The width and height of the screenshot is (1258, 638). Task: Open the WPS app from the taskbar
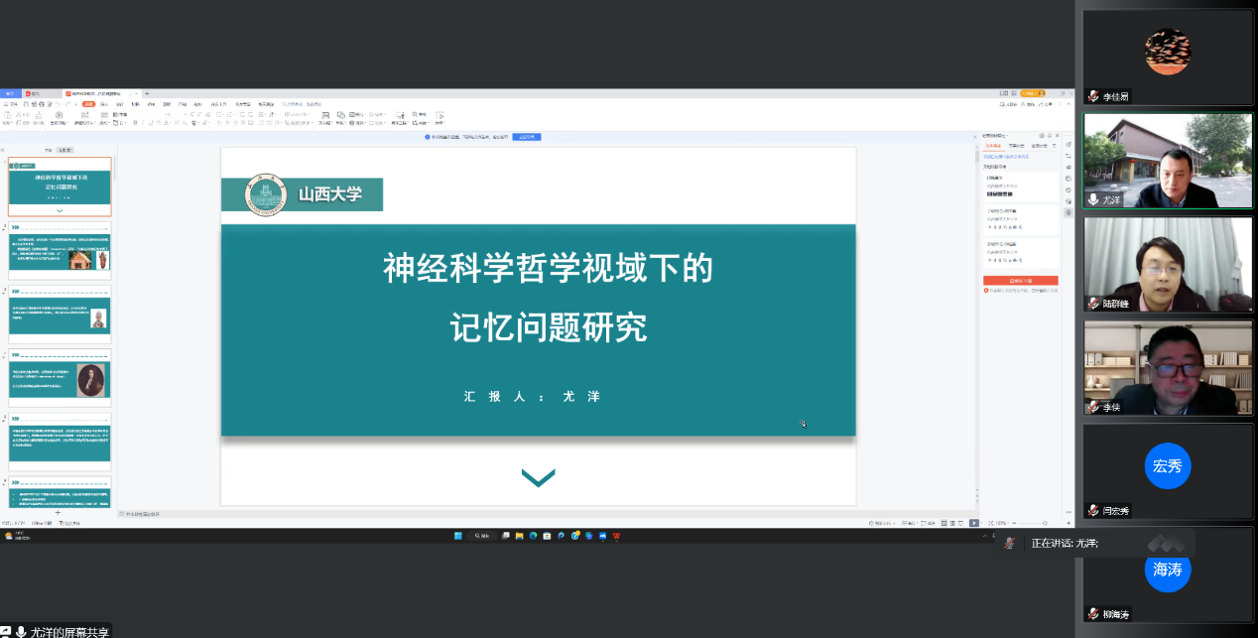click(x=617, y=535)
